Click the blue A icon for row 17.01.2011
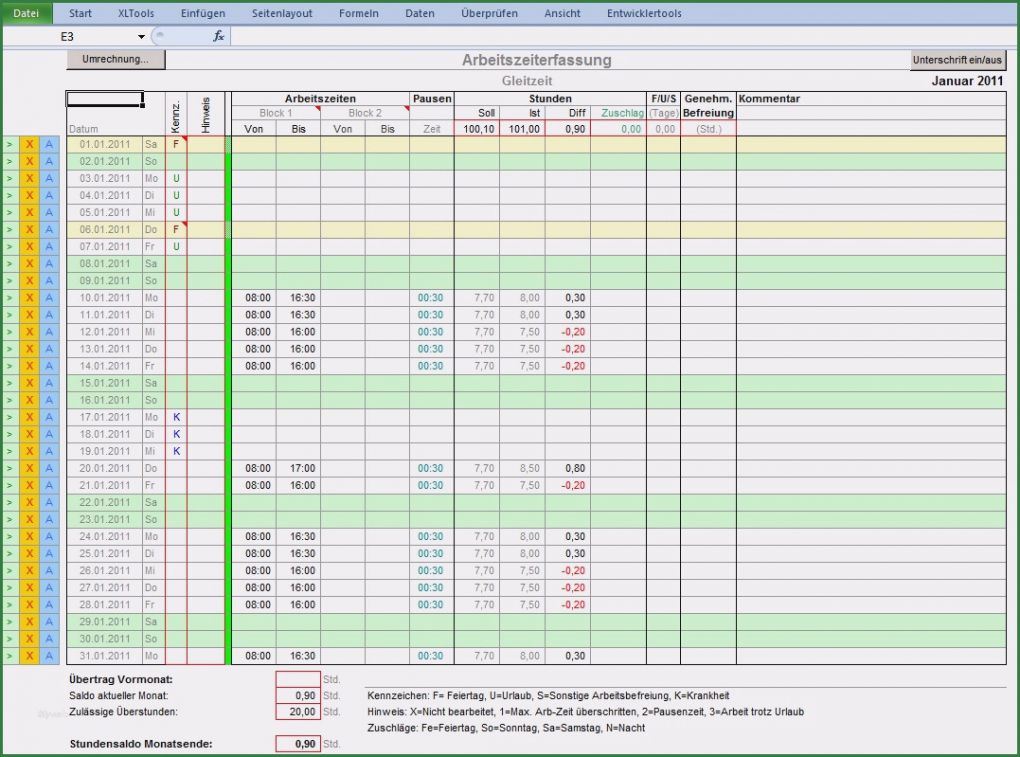Image resolution: width=1020 pixels, height=757 pixels. [49, 417]
